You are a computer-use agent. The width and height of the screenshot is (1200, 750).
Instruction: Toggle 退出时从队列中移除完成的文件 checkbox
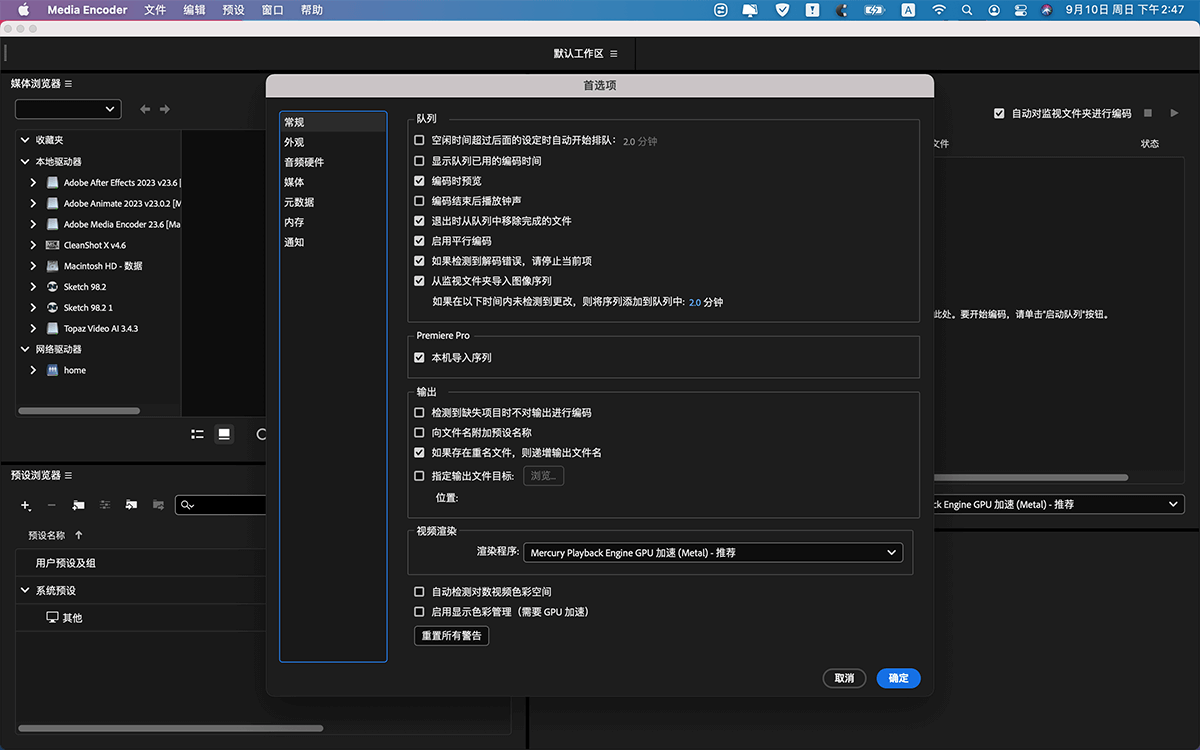coord(420,221)
